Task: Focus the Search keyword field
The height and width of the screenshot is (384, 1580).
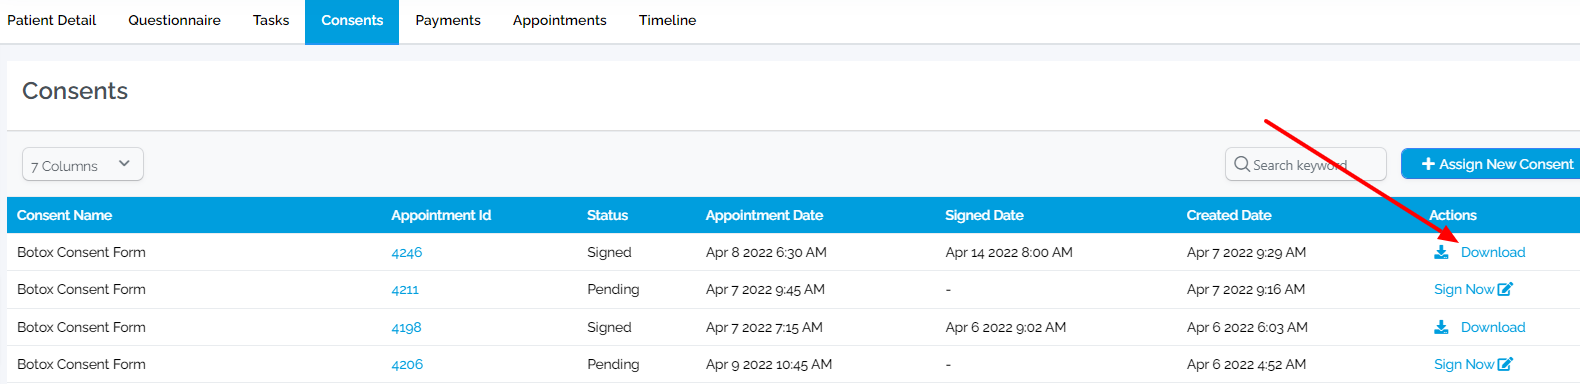Action: (x=1306, y=164)
